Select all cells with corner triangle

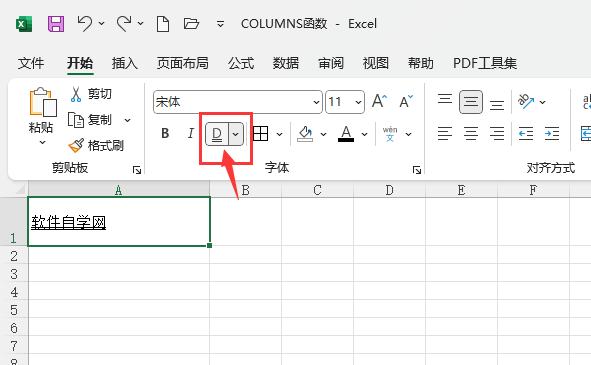click(x=20, y=189)
